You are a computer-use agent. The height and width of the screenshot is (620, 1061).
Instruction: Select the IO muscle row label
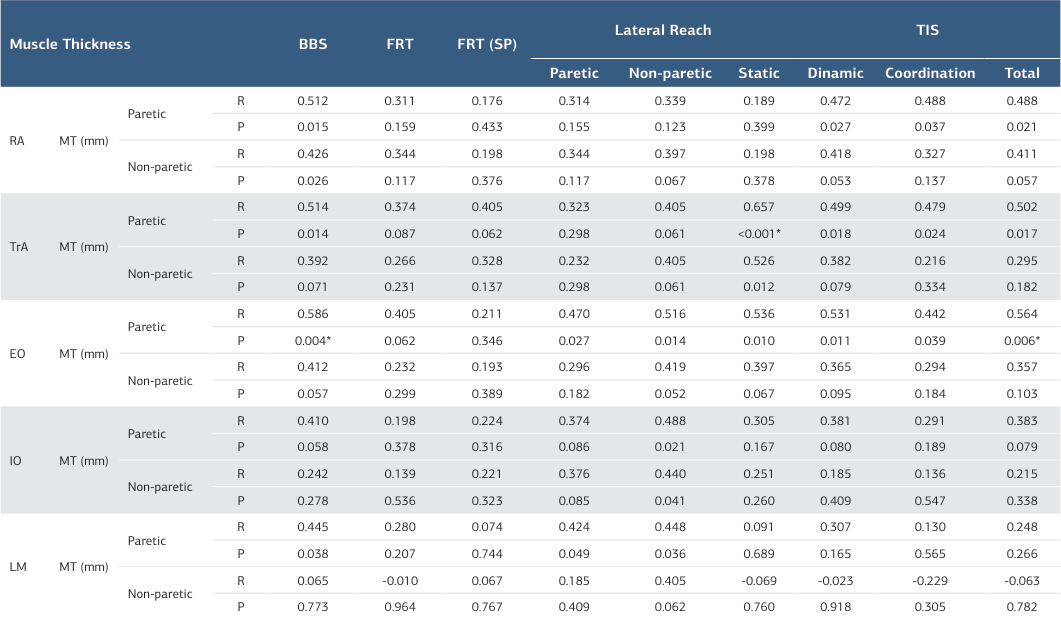[x=16, y=461]
